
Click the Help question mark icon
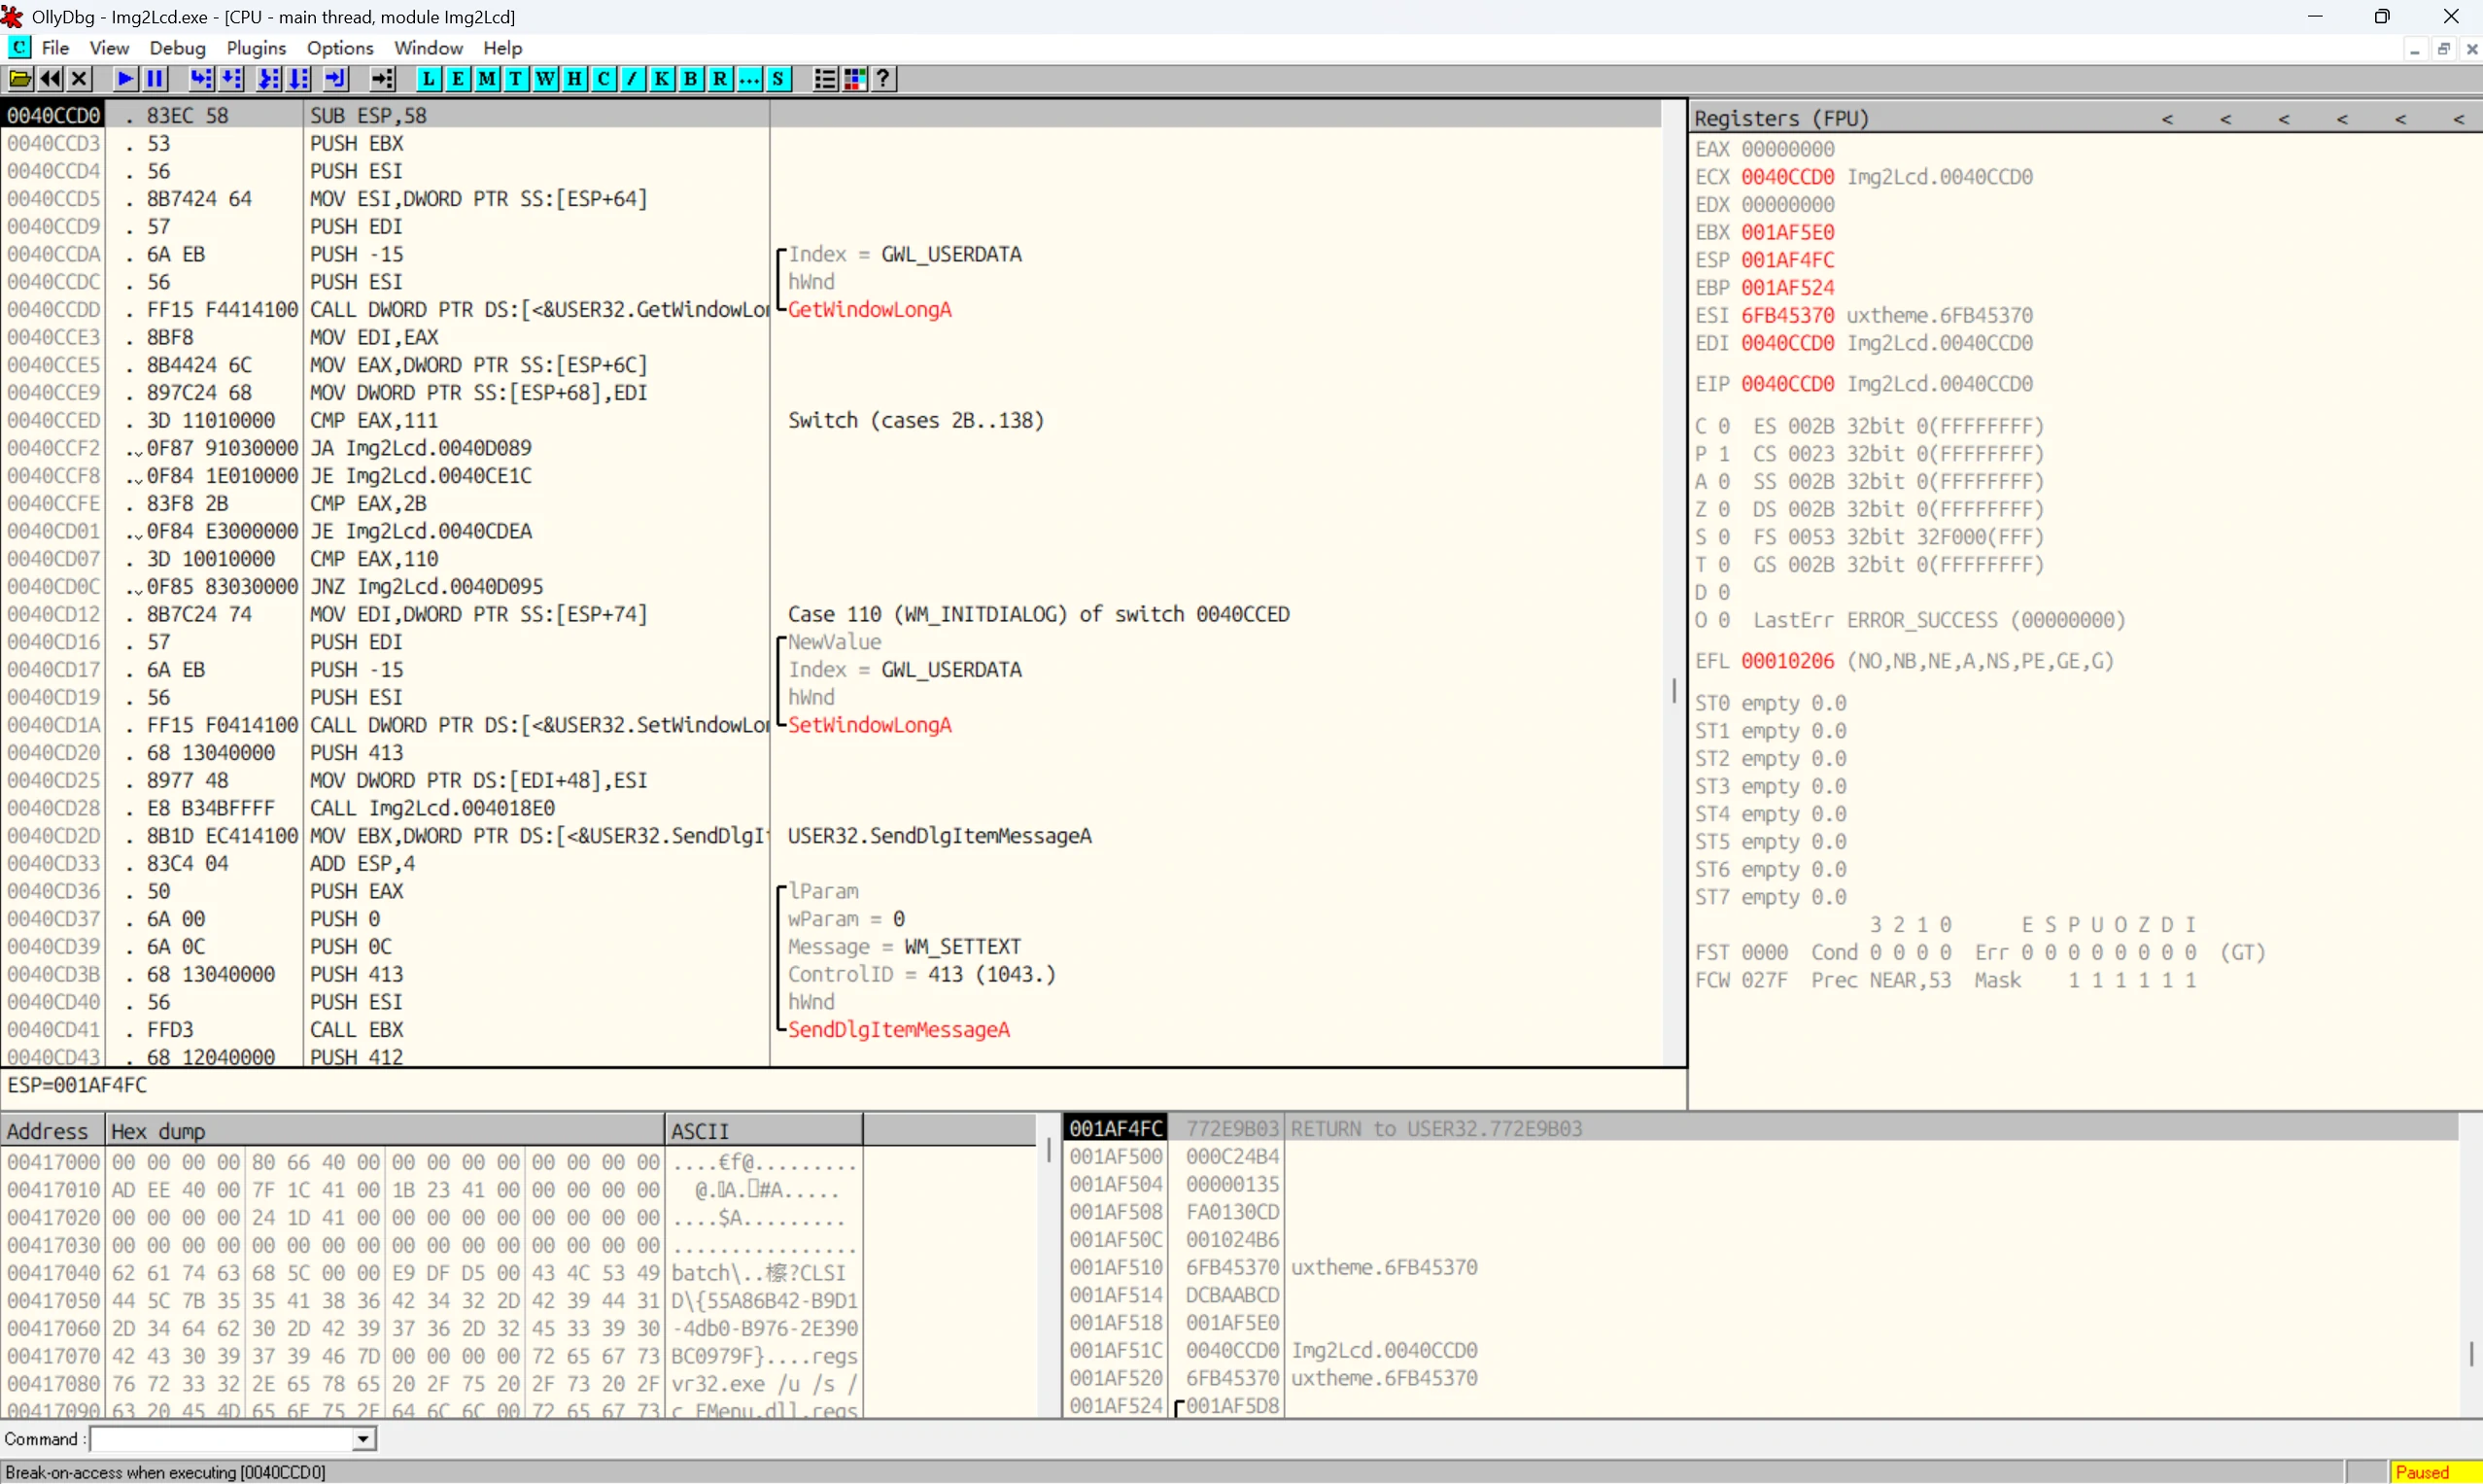point(883,79)
